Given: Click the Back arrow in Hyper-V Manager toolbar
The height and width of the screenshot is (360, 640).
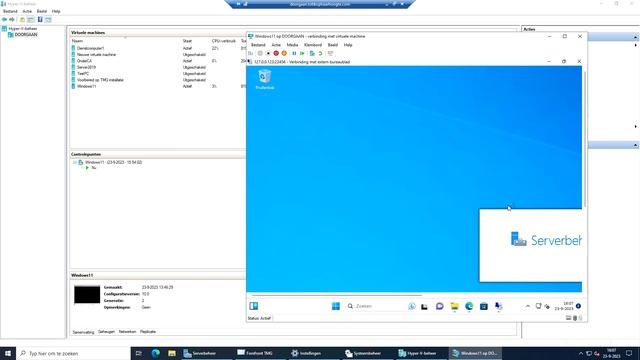Looking at the screenshot, I should 4,20.
